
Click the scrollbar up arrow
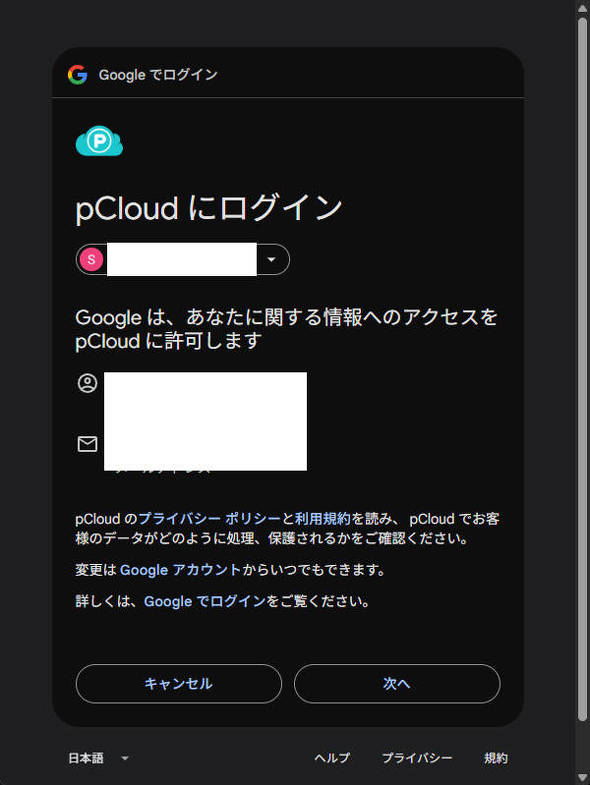click(582, 9)
